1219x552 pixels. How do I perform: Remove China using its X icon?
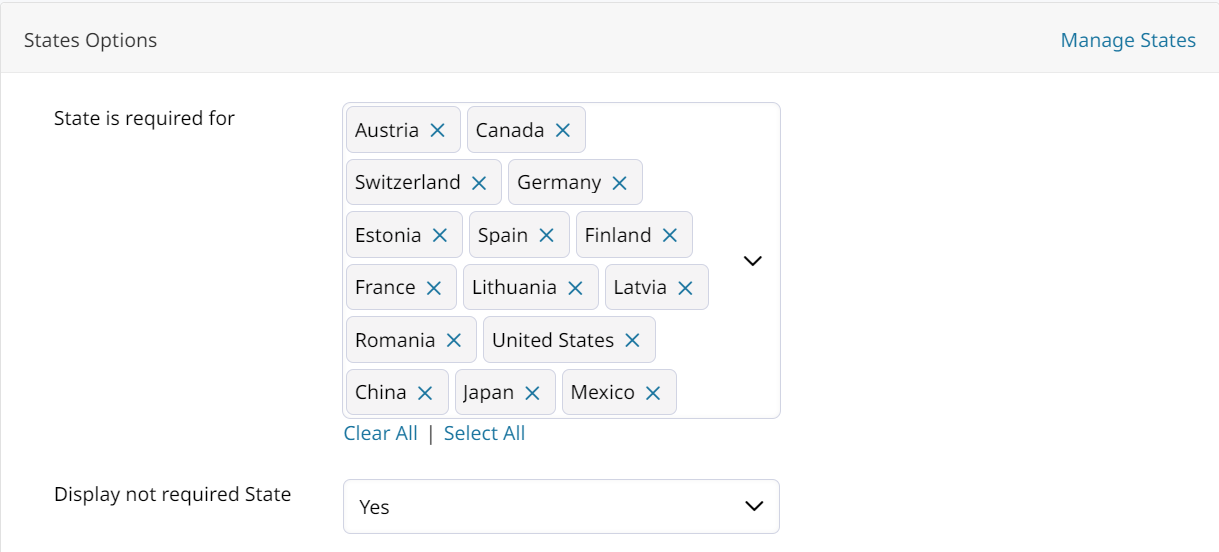(425, 393)
